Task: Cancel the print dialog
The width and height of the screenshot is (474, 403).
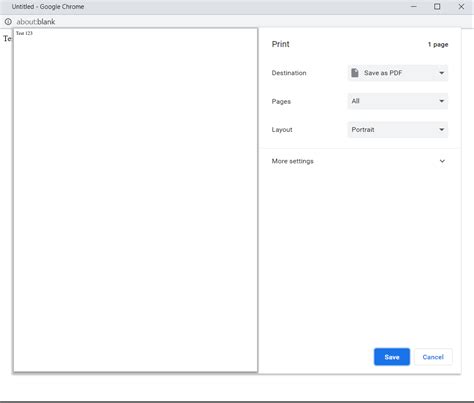Action: tap(433, 357)
